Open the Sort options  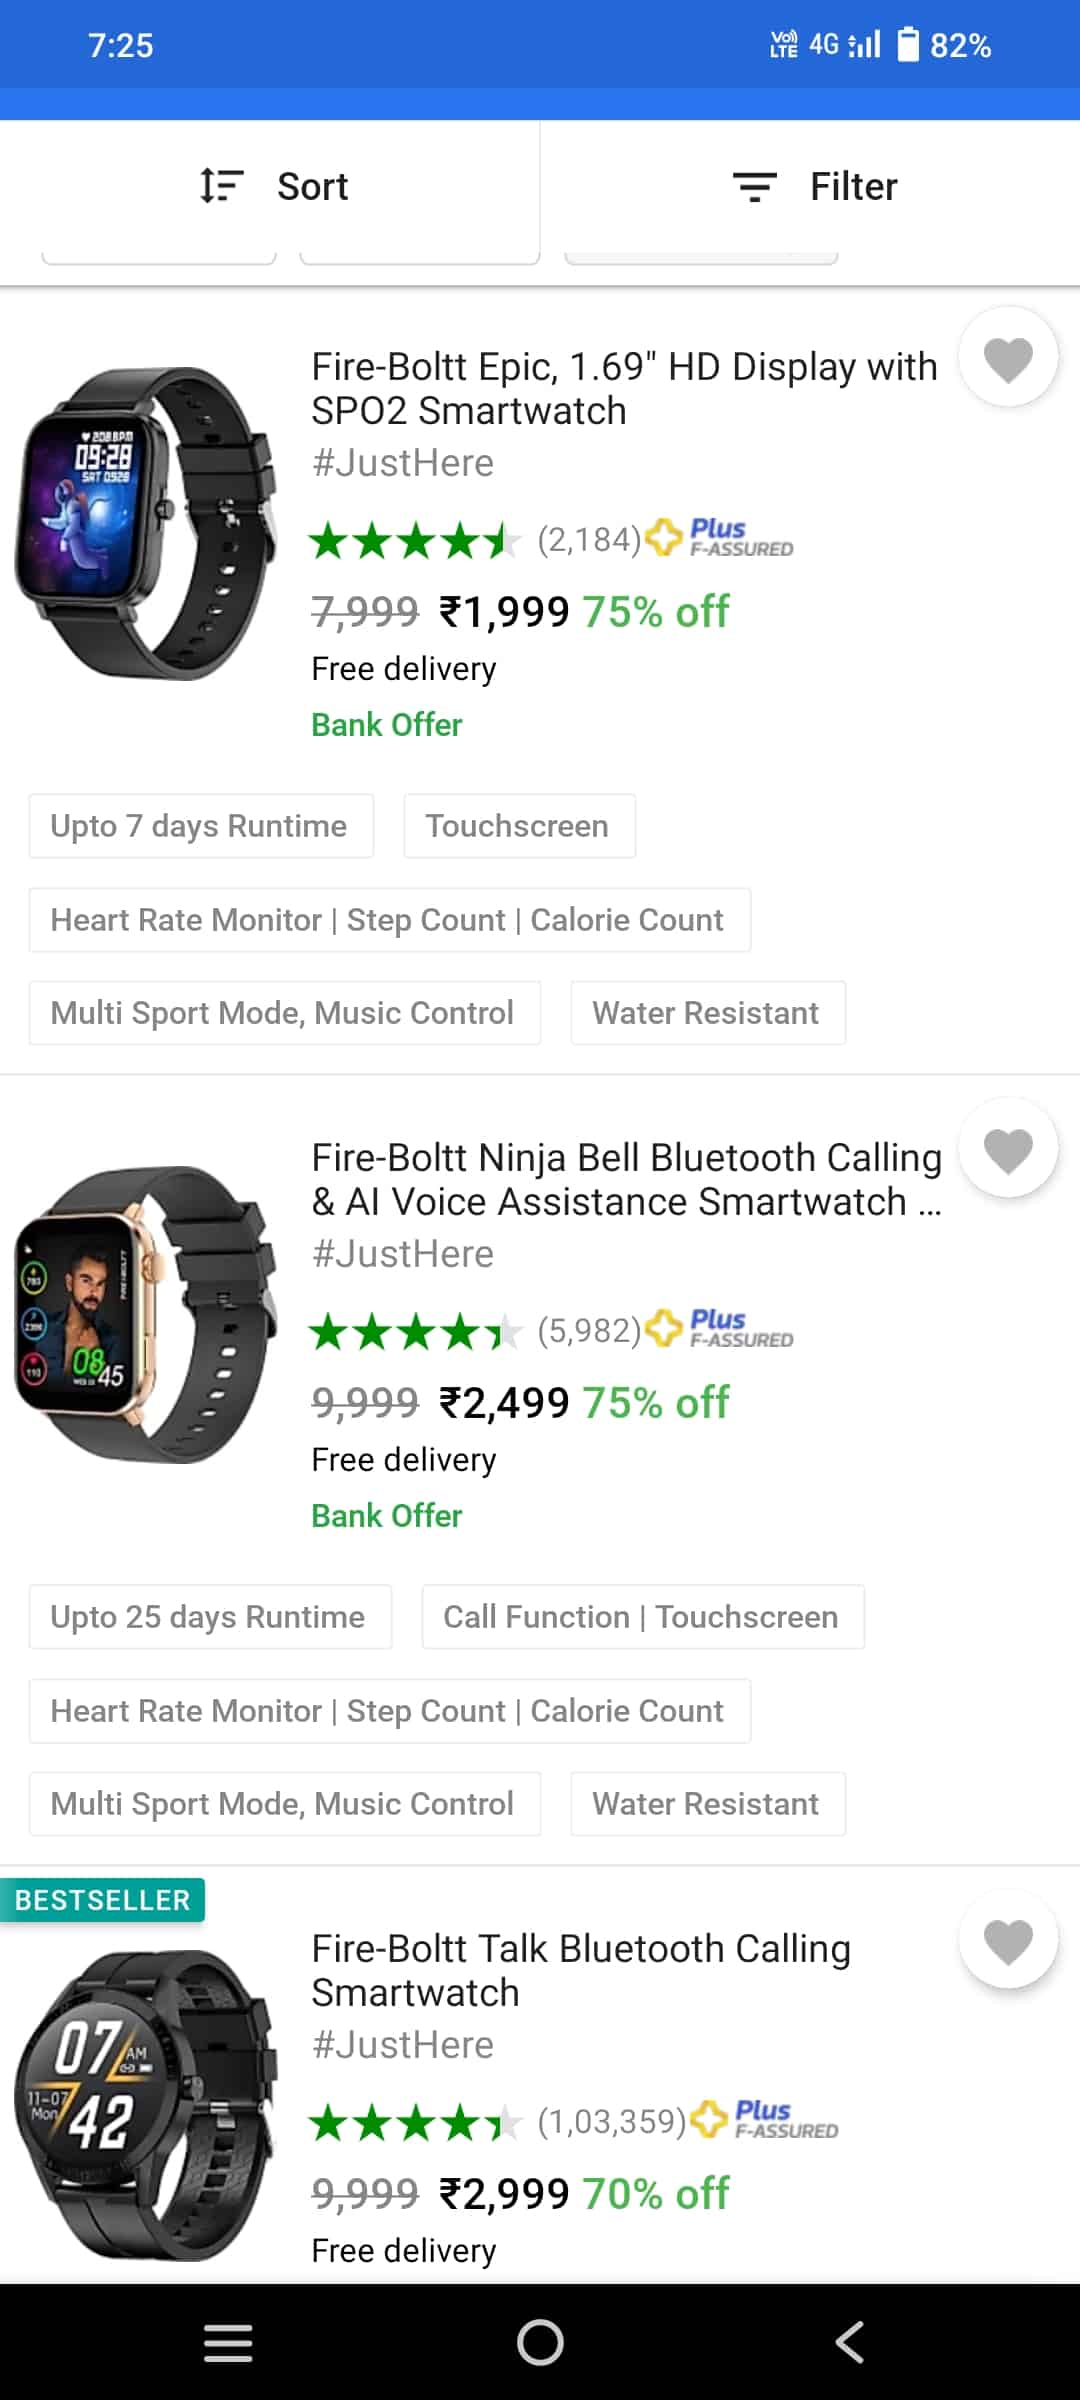(312, 187)
